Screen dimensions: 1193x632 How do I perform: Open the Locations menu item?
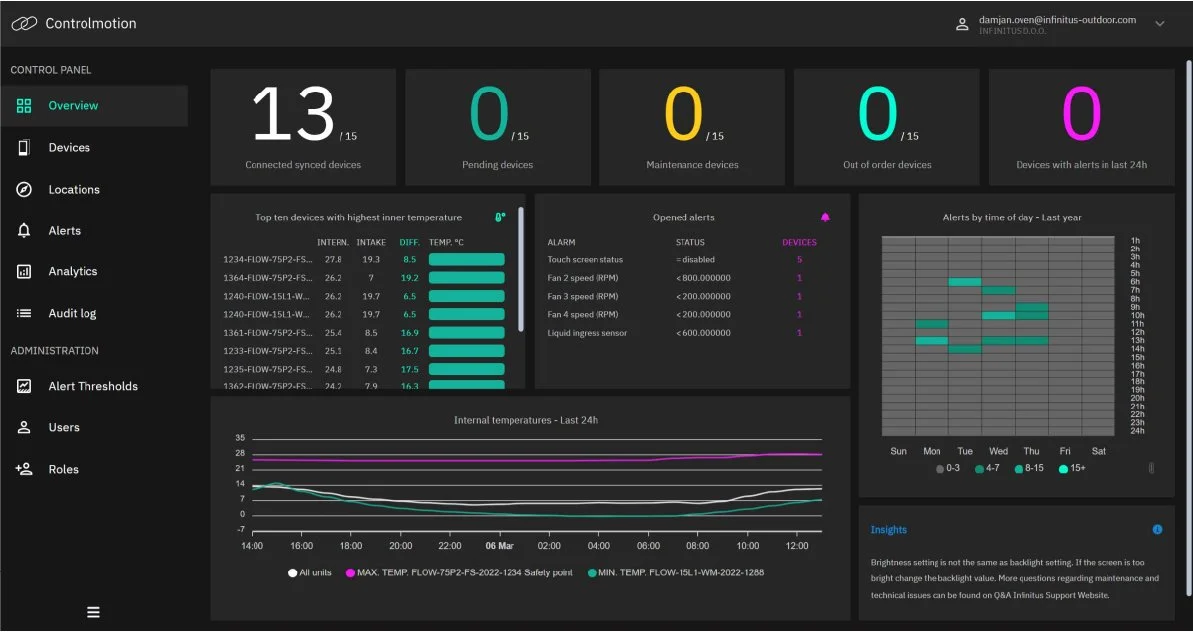tap(94, 189)
